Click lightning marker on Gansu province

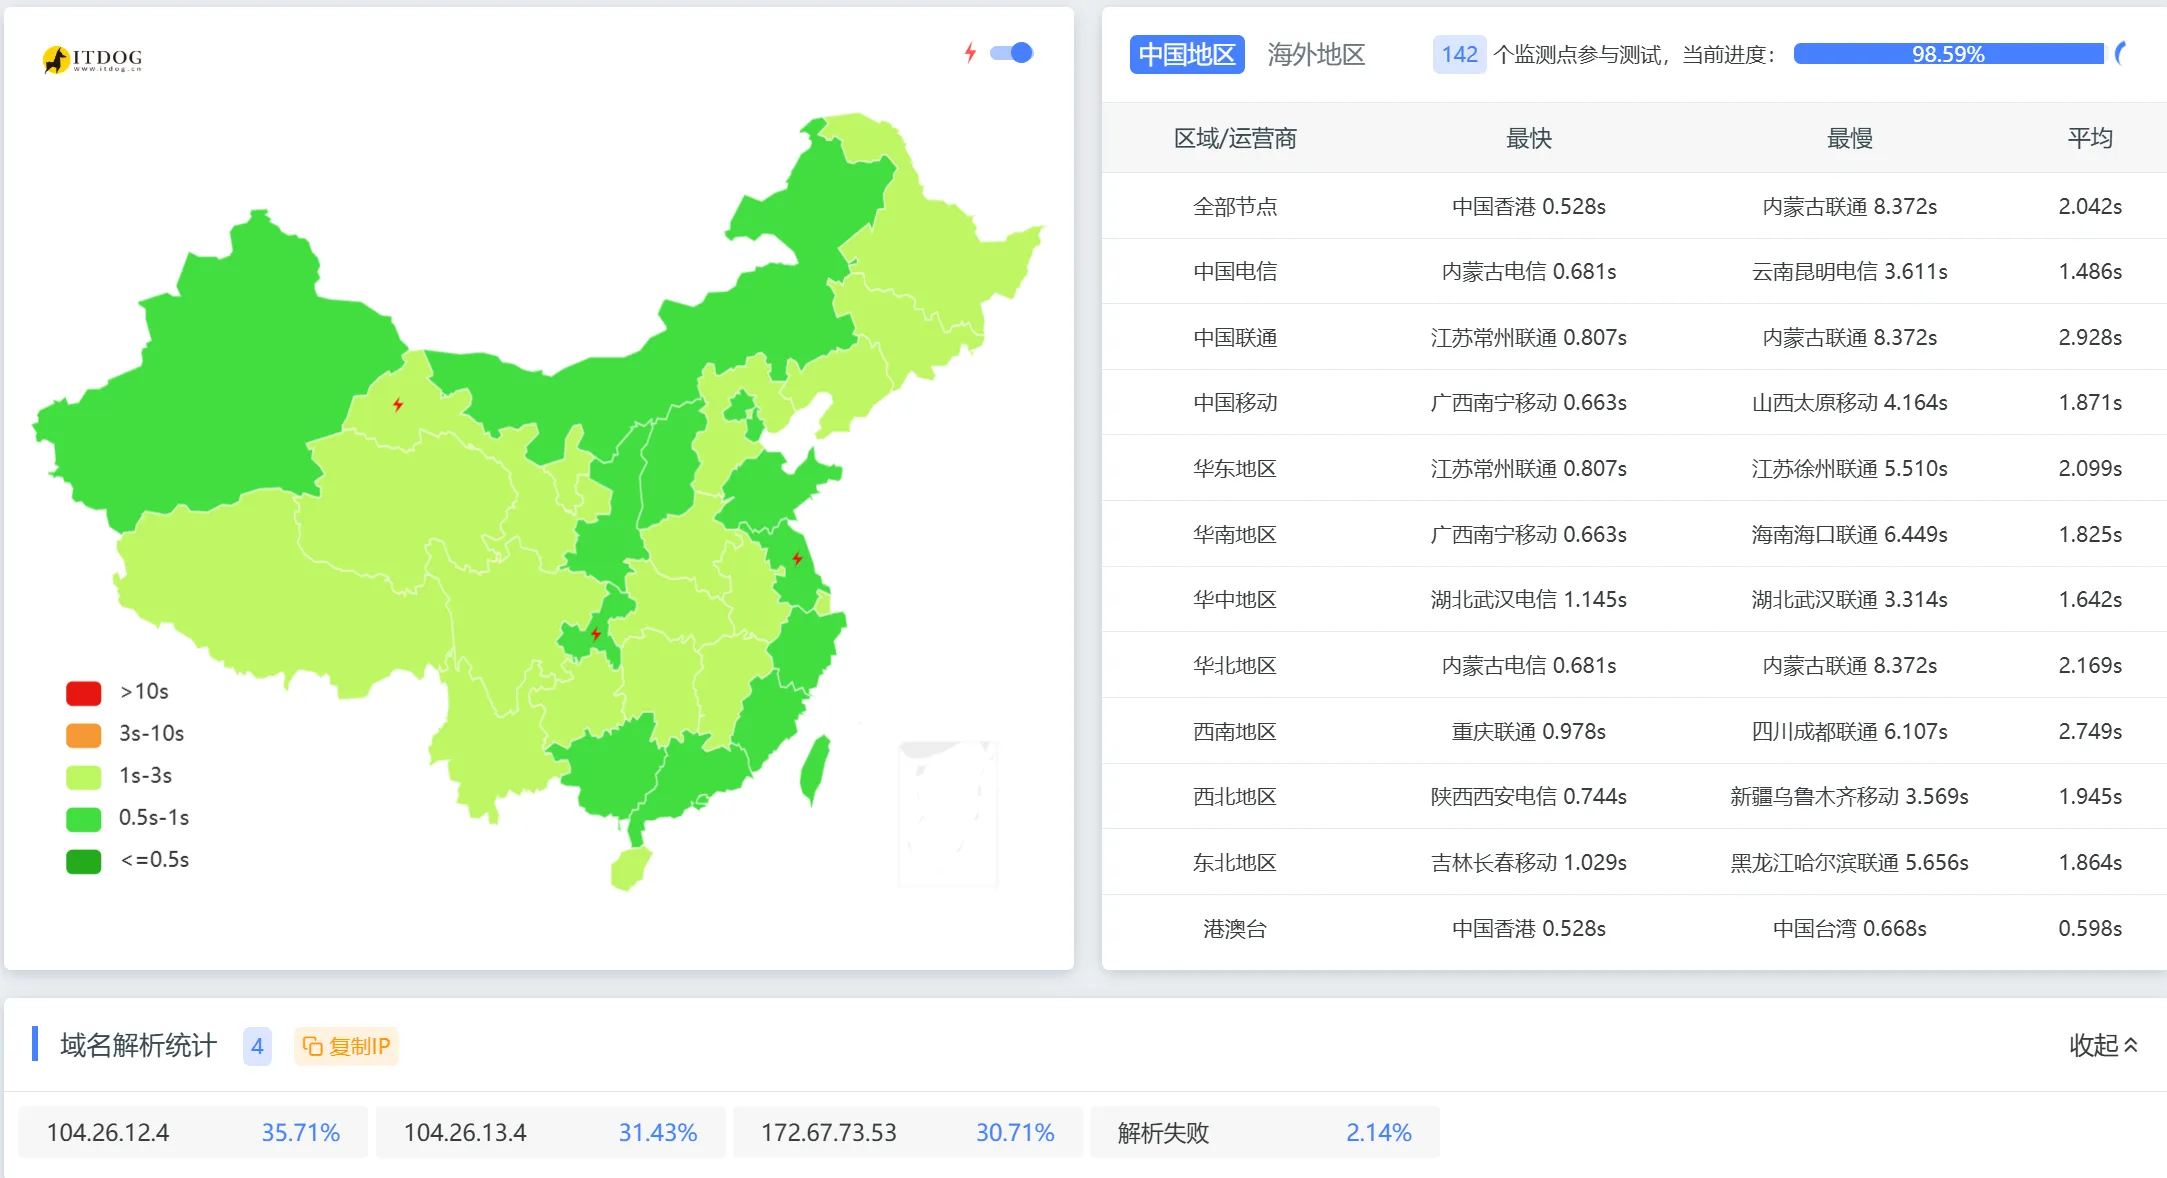pyautogui.click(x=398, y=404)
